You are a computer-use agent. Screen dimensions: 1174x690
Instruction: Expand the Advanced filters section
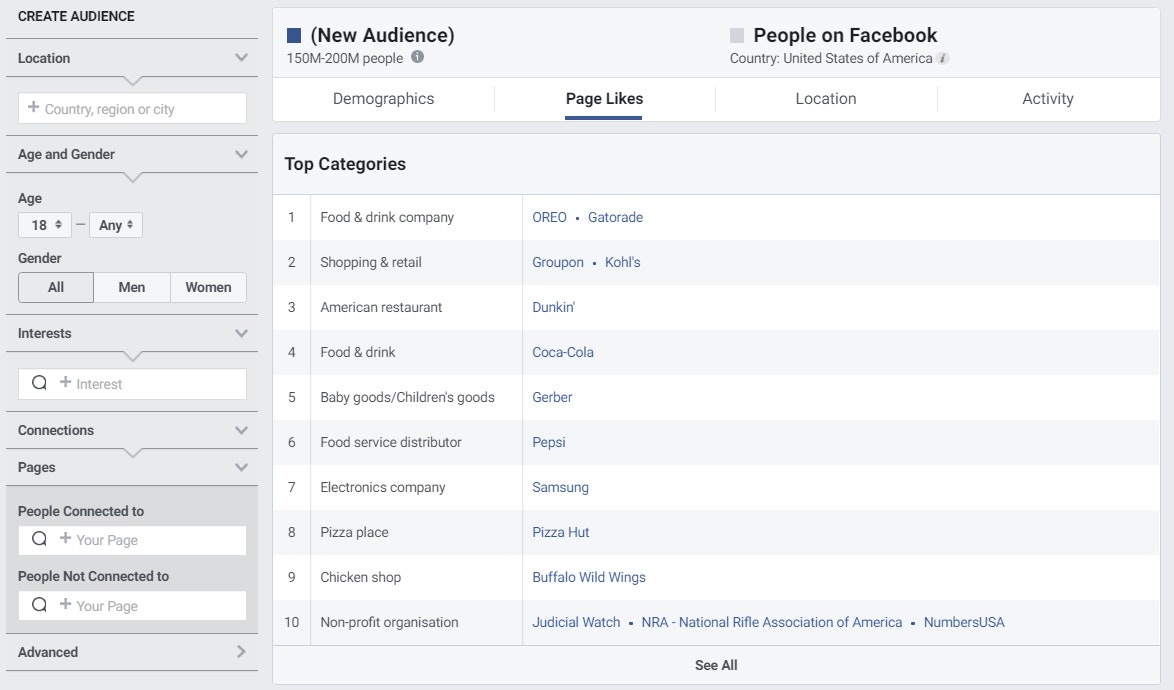(240, 651)
